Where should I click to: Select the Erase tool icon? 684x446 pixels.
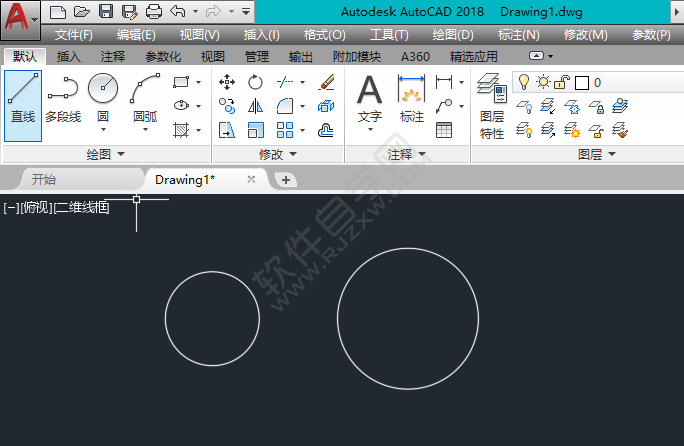tap(326, 82)
